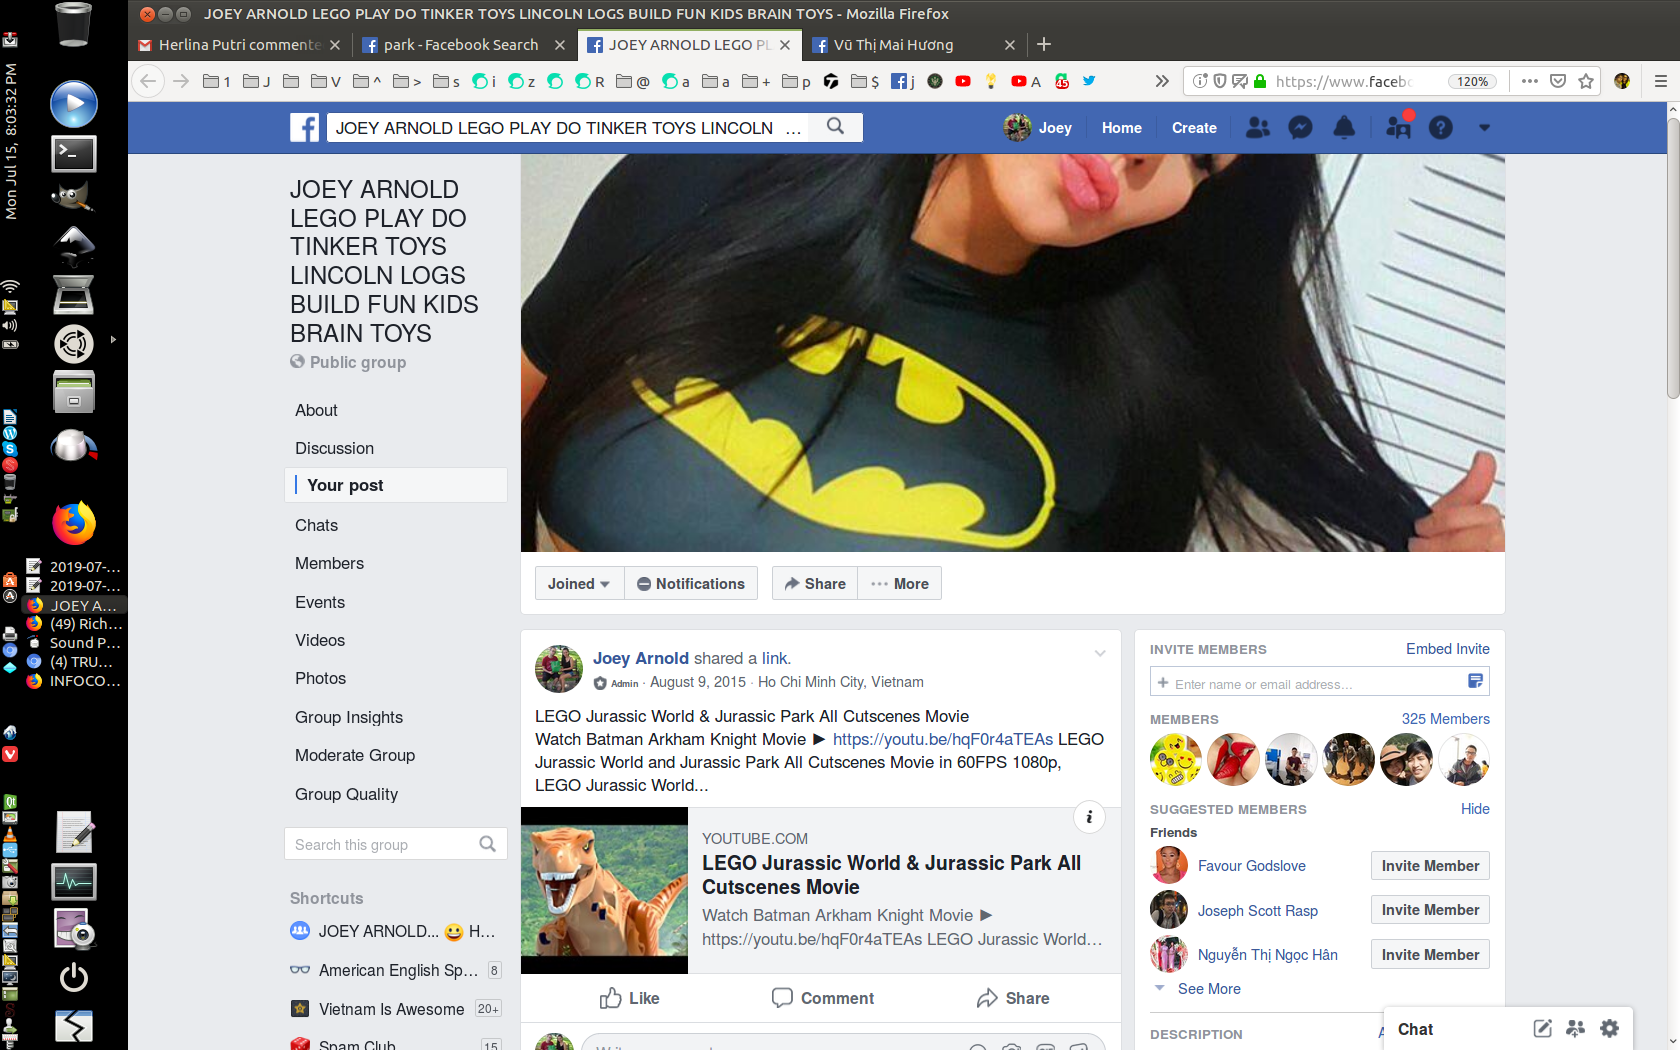Image resolution: width=1680 pixels, height=1050 pixels.
Task: Open the account dropdown arrow in the header
Action: pos(1484,128)
